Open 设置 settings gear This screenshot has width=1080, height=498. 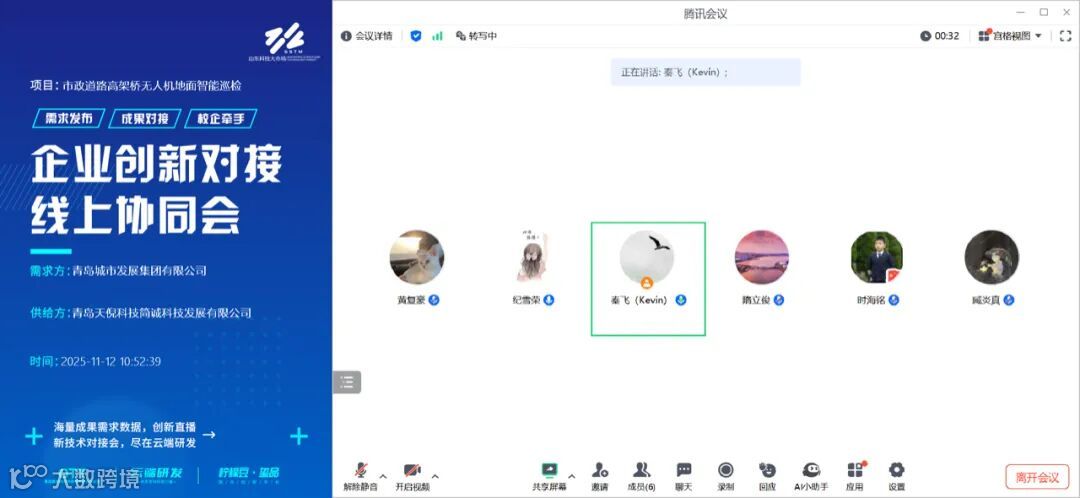click(x=896, y=477)
